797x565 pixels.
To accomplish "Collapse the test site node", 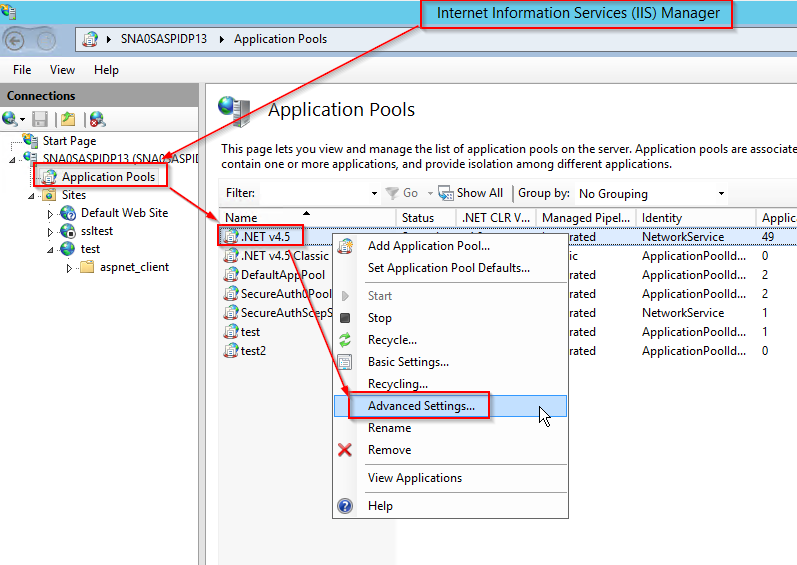I will coord(50,250).
